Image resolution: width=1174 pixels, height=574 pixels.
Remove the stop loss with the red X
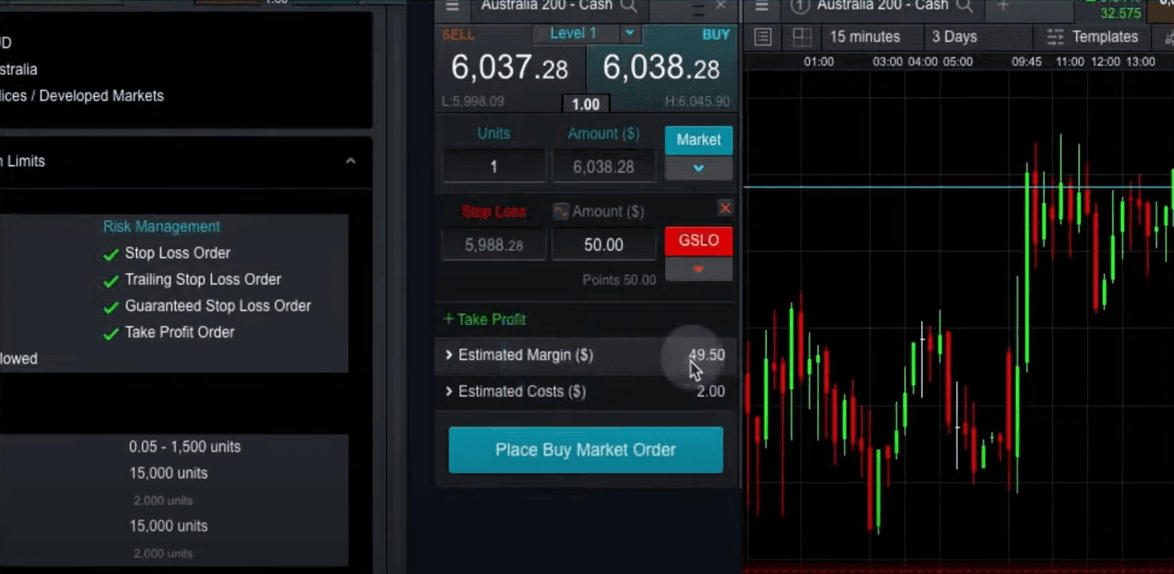[725, 208]
